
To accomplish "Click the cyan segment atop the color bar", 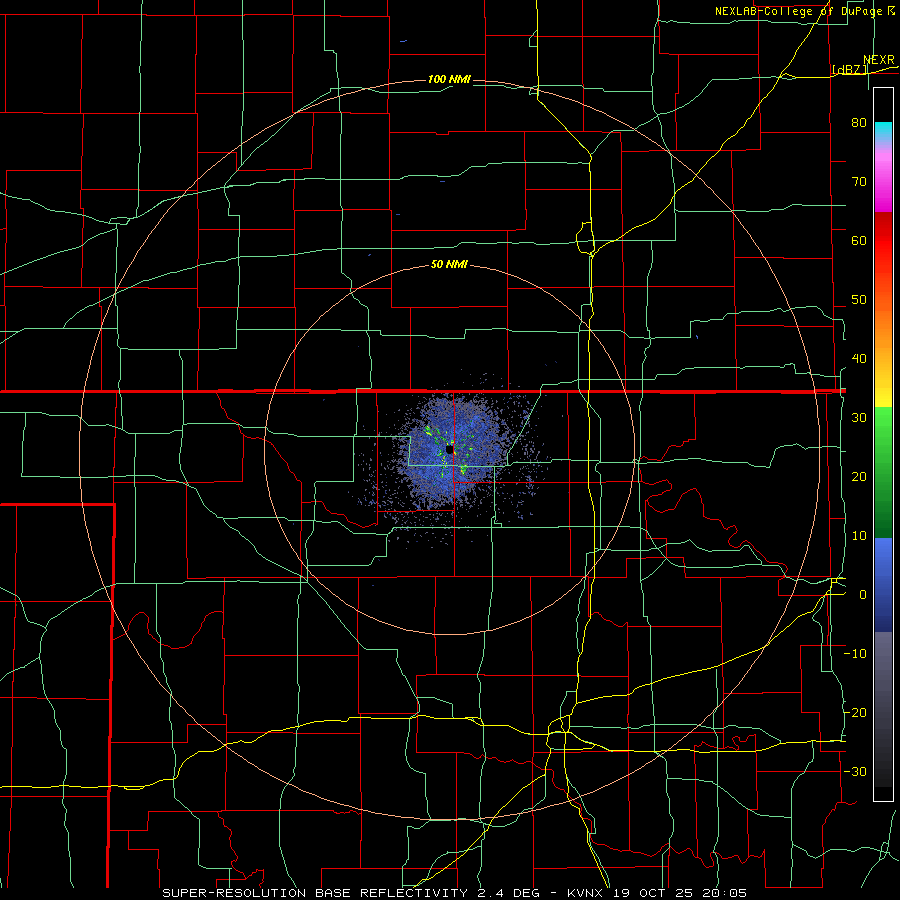I will (883, 132).
